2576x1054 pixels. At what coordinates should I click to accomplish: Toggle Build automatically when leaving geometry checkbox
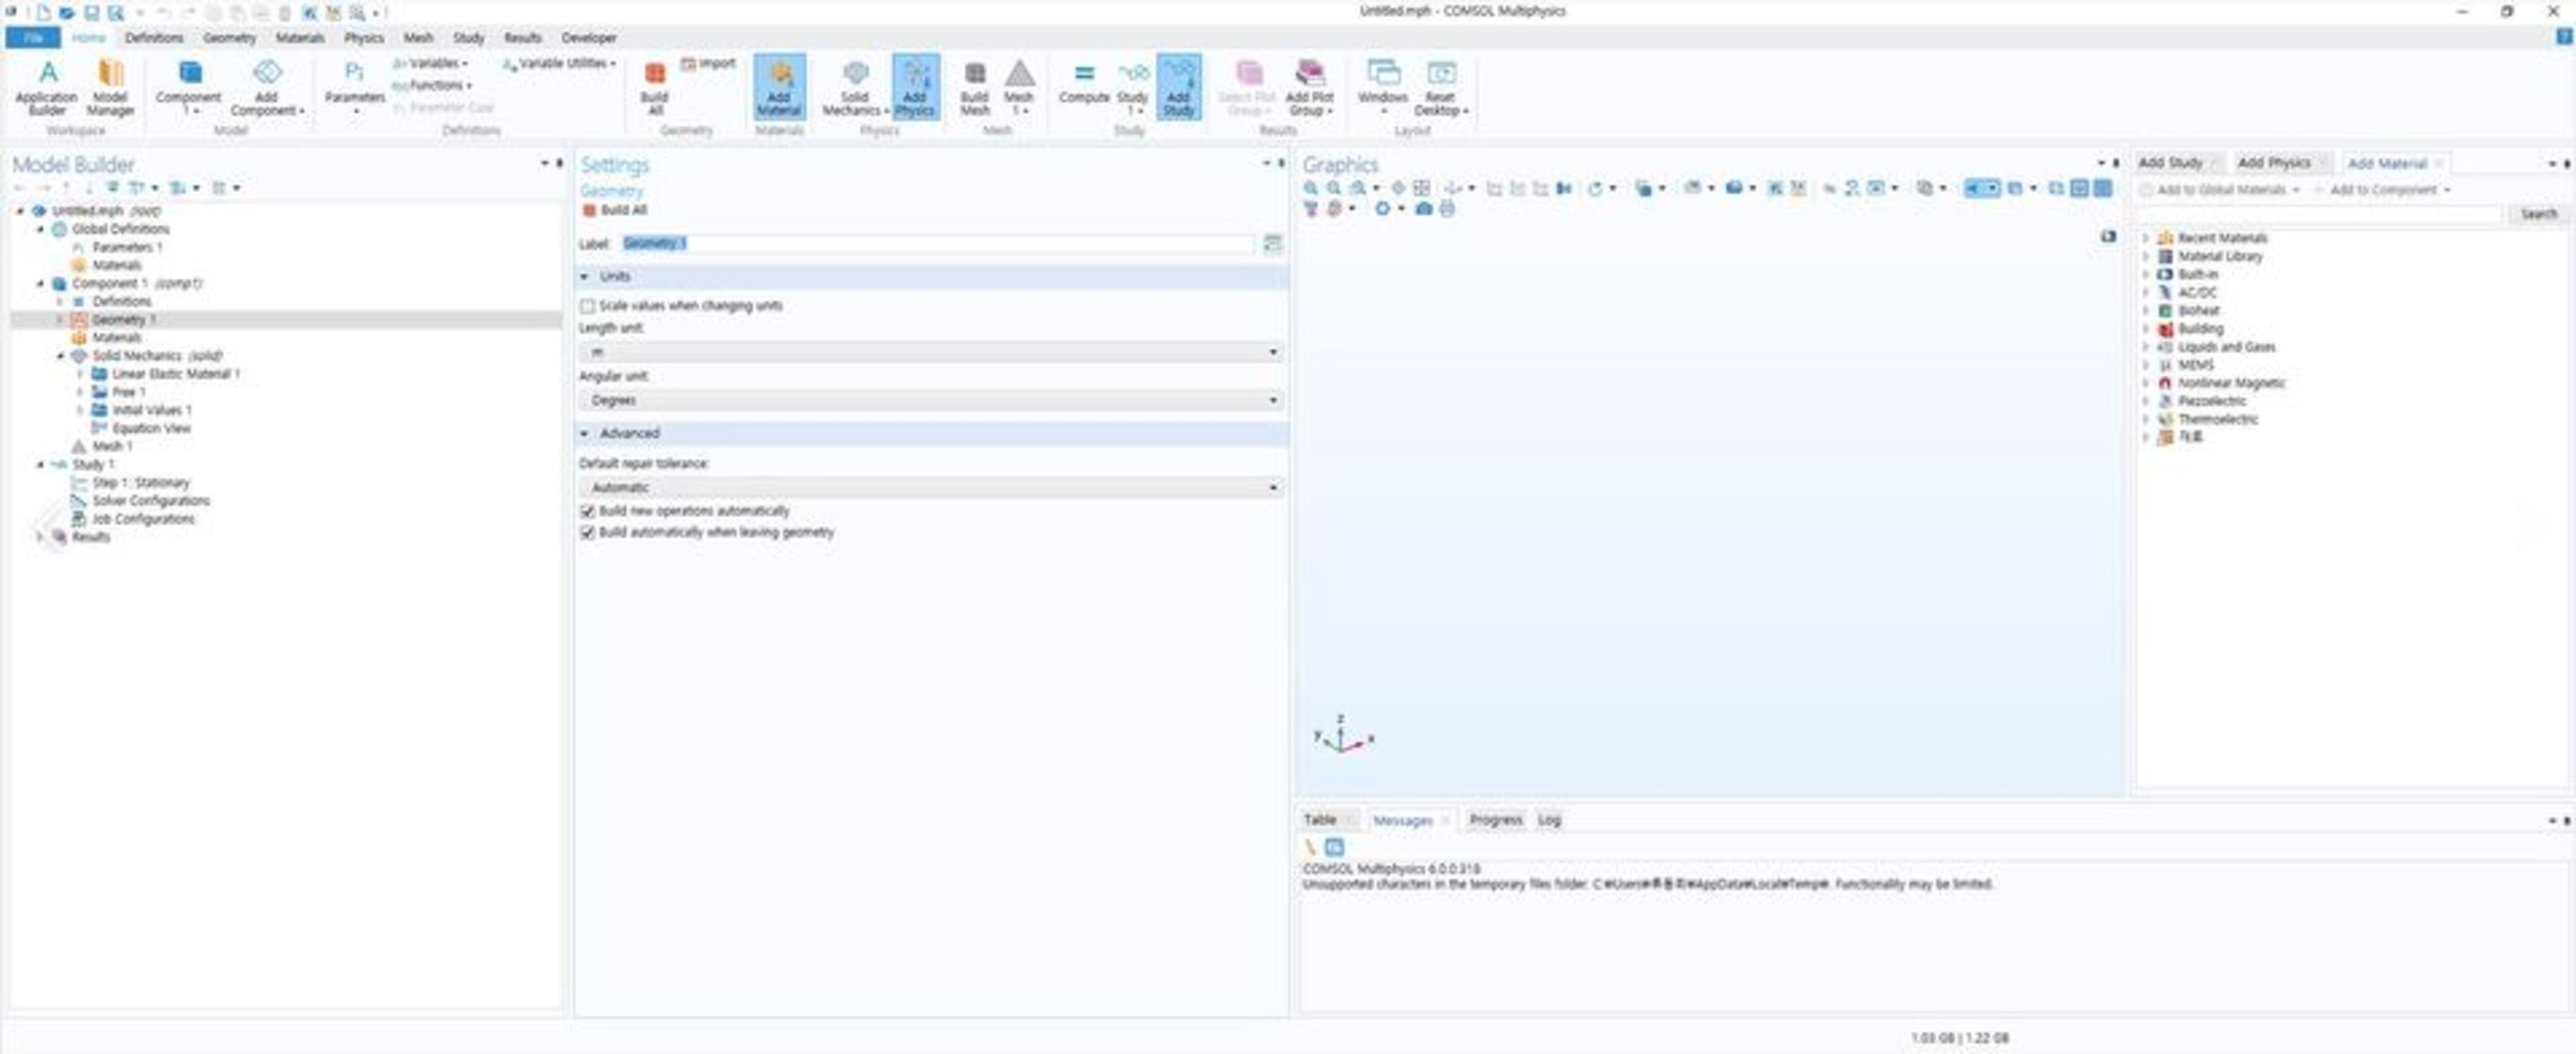point(587,533)
